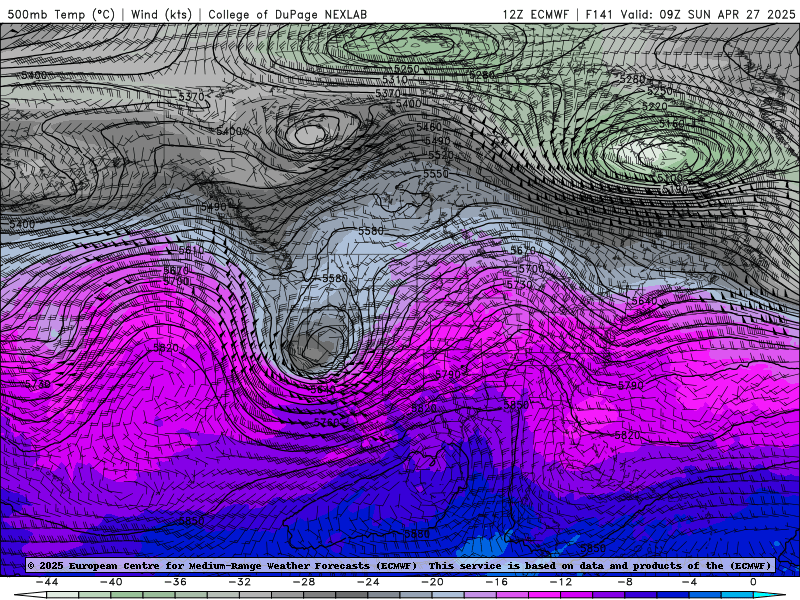The width and height of the screenshot is (800, 600).
Task: Click the -12 colorbar scale label
Action: tap(561, 582)
